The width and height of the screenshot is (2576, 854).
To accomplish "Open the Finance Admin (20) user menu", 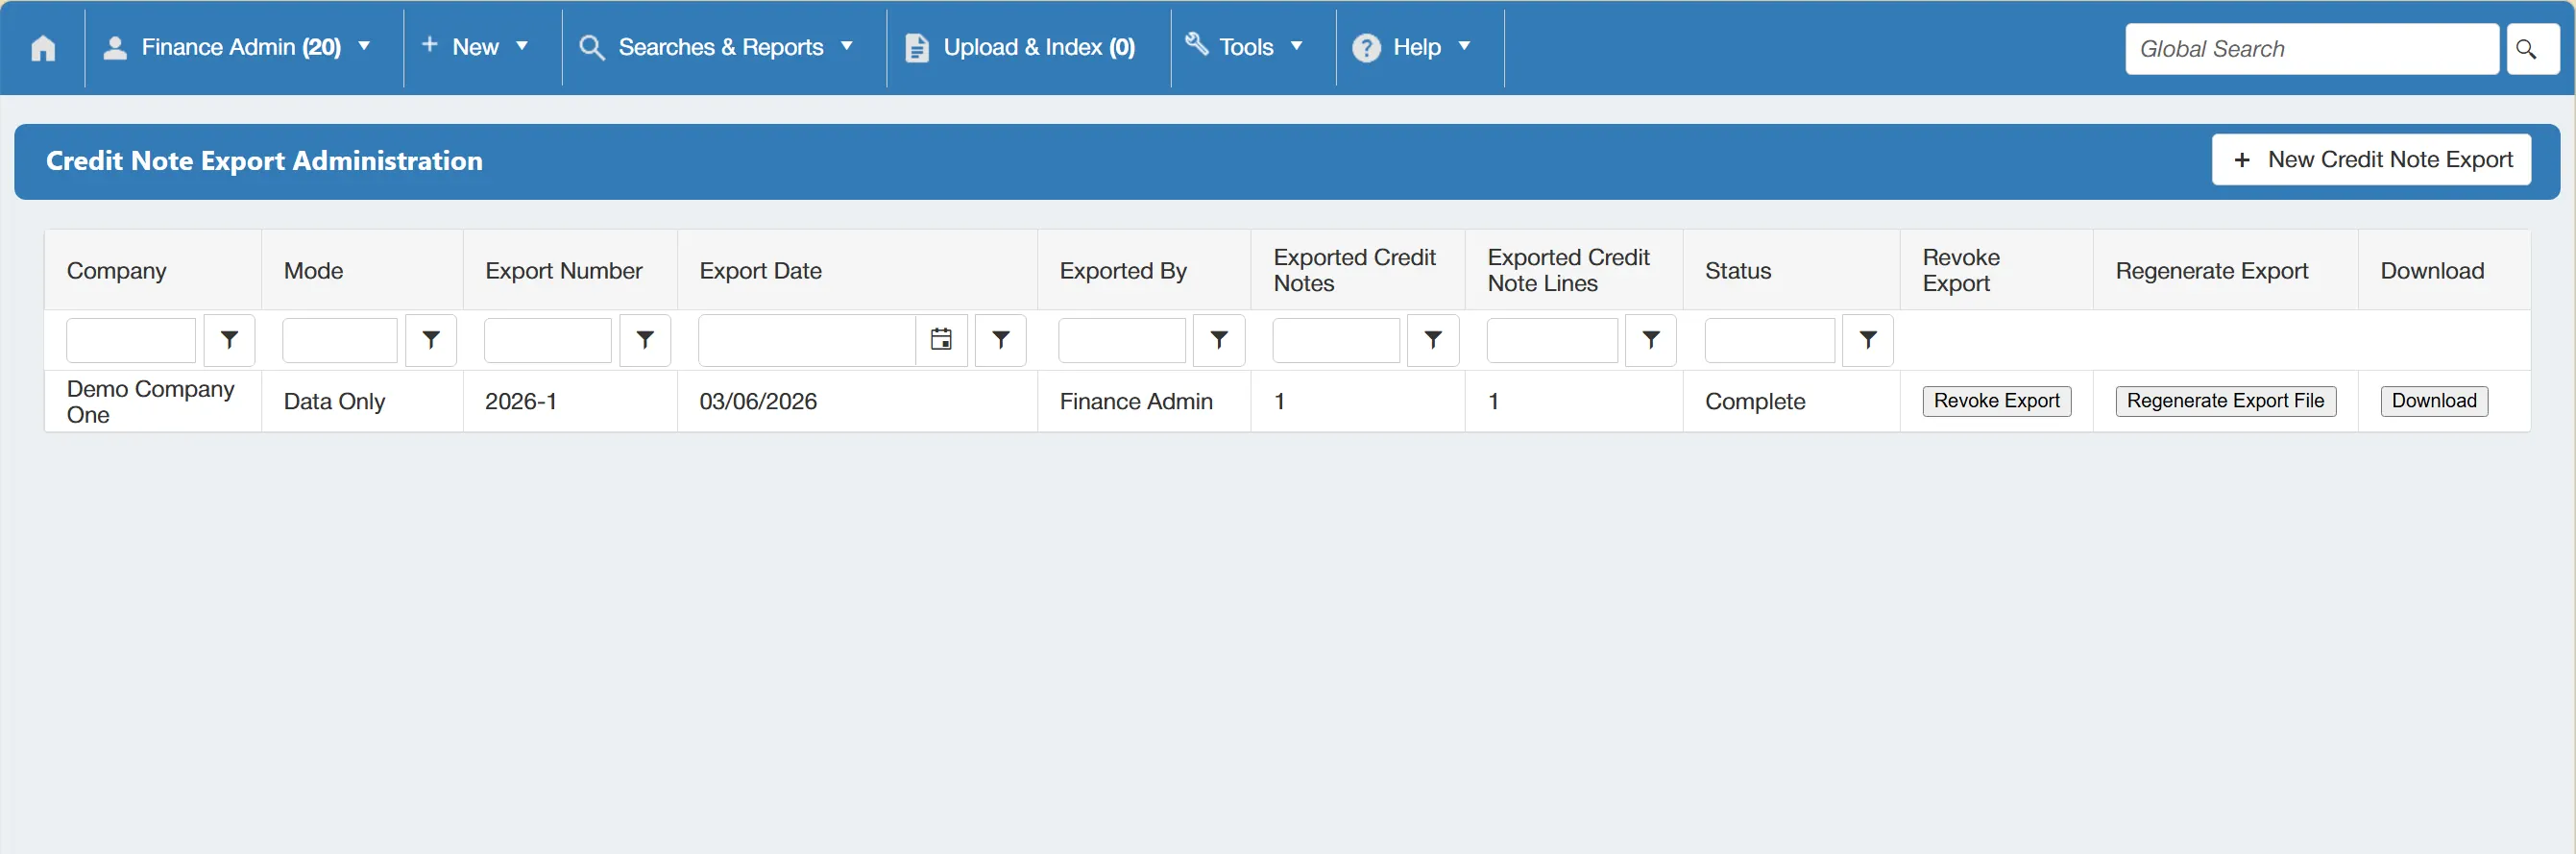I will click(238, 47).
